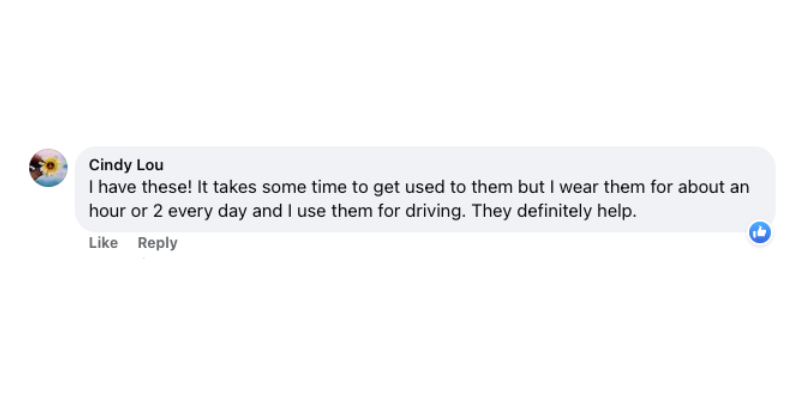Click the sunflower in the avatar image
The image size is (800, 400).
pyautogui.click(x=50, y=165)
